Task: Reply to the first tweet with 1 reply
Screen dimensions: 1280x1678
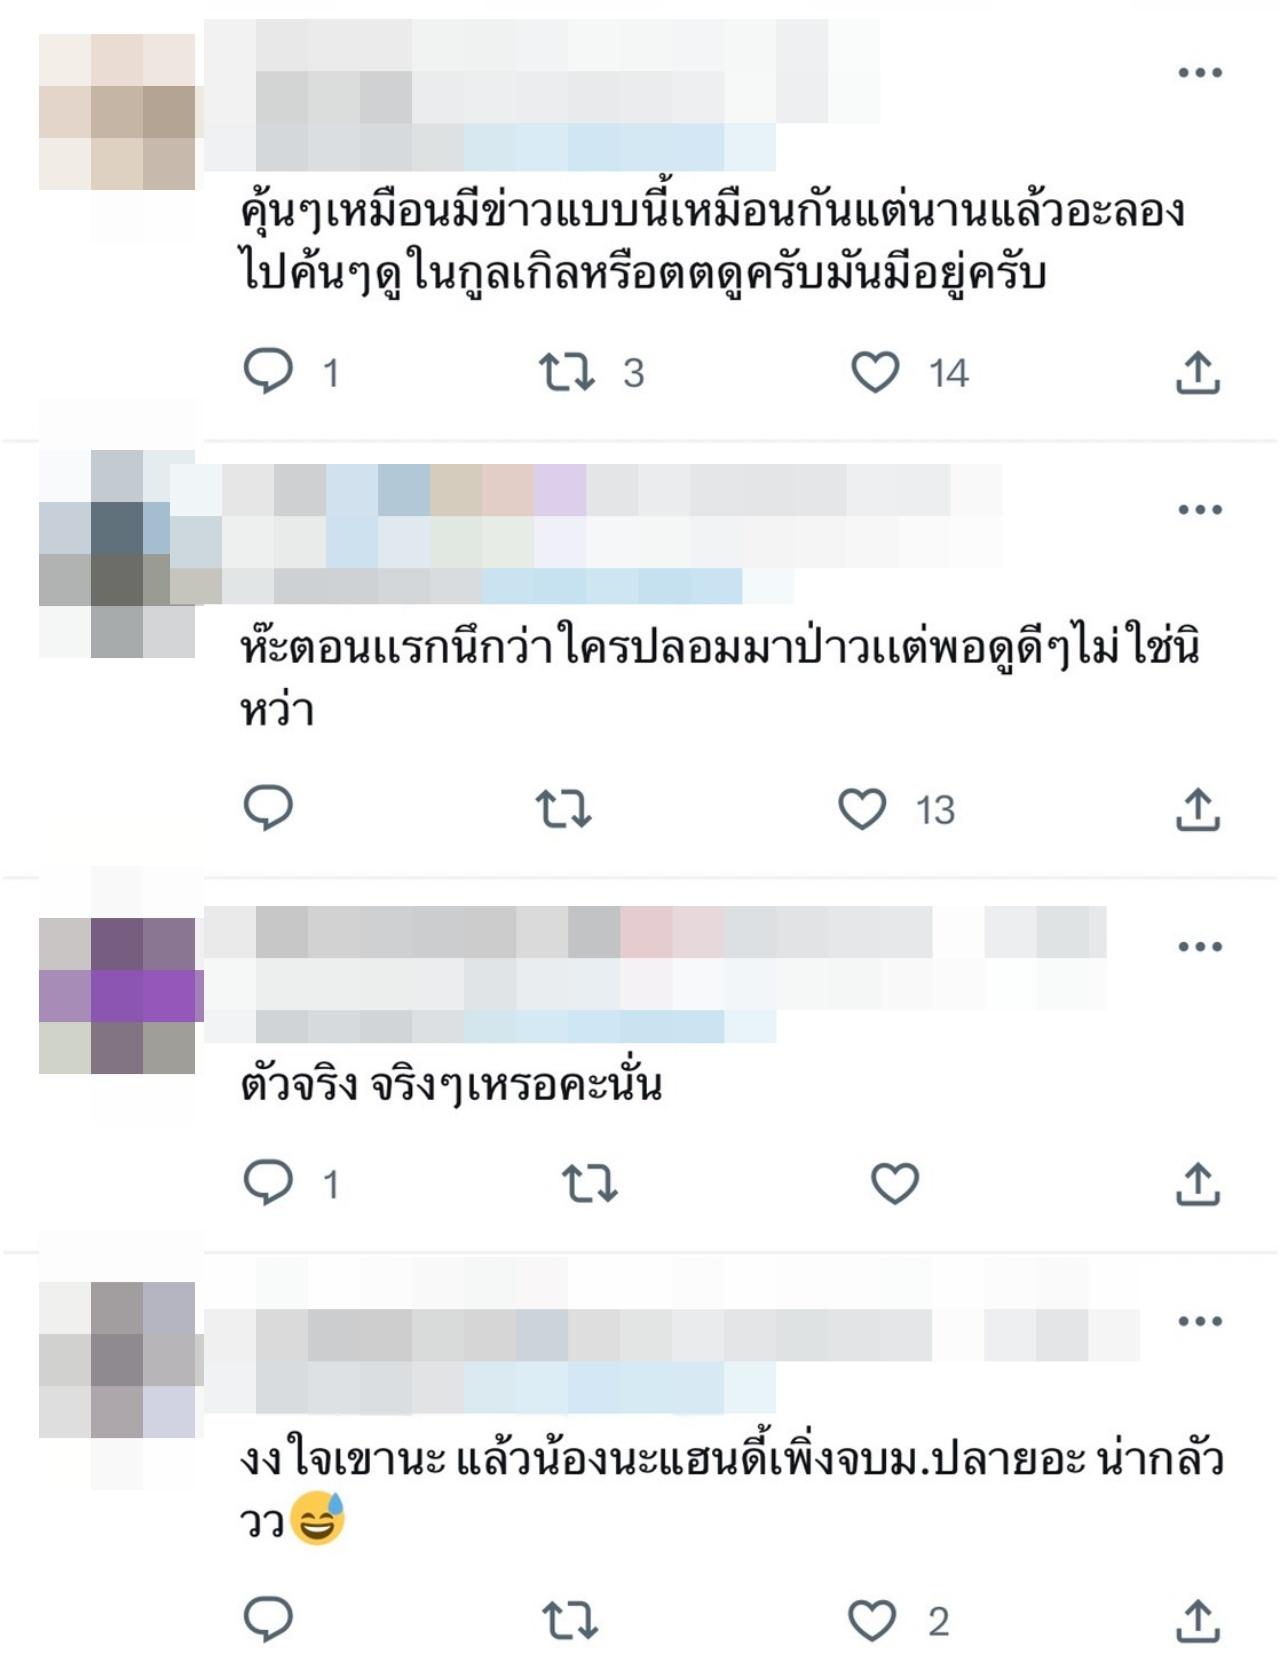Action: [x=268, y=372]
